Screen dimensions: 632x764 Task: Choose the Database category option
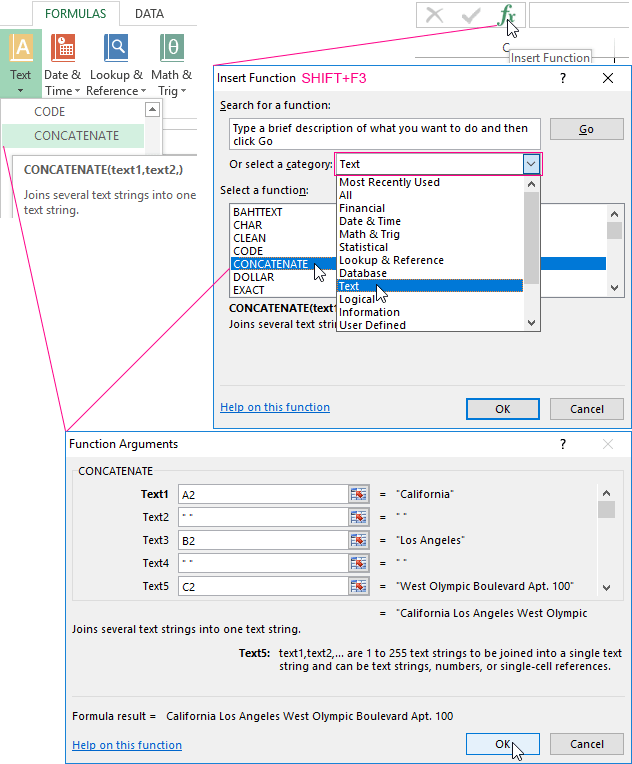430,273
